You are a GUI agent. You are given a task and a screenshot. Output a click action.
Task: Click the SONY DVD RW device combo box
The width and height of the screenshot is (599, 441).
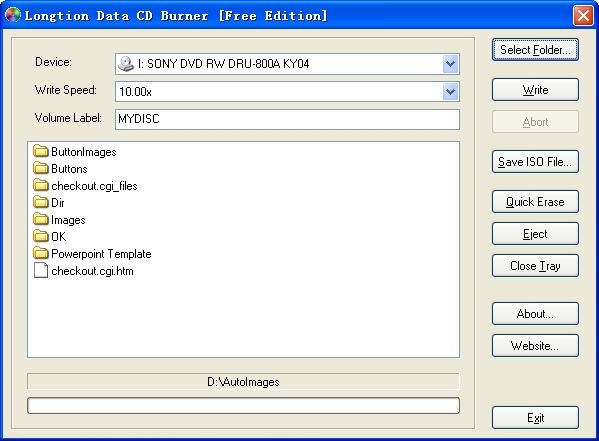pyautogui.click(x=287, y=64)
